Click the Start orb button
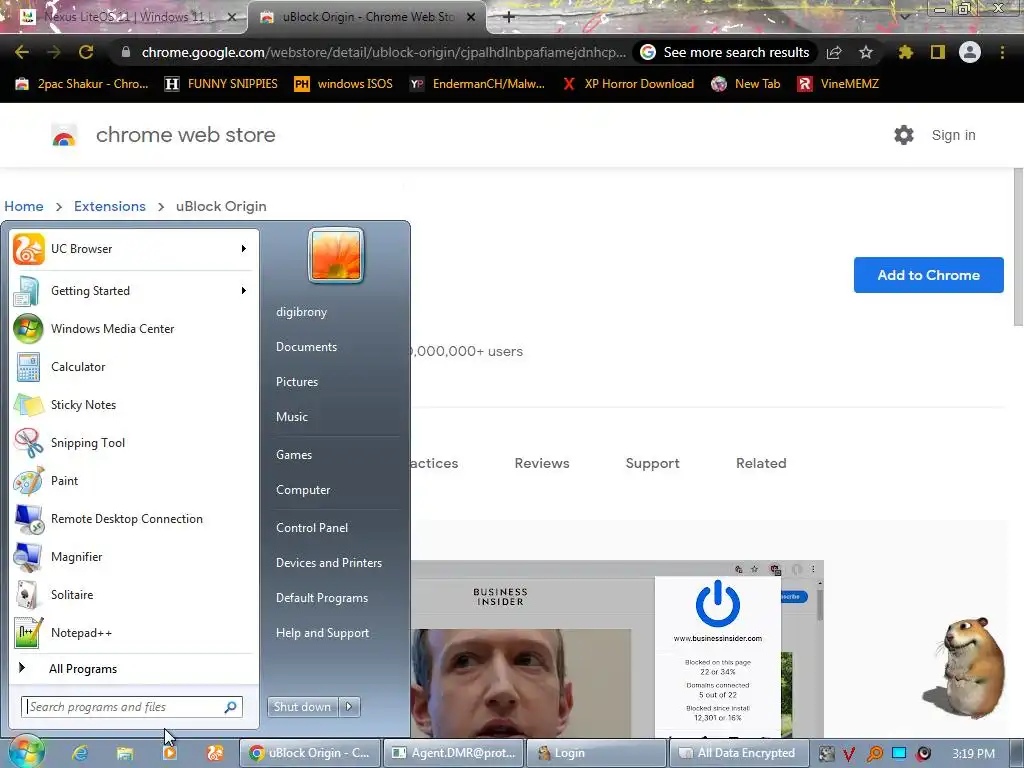 tap(27, 752)
